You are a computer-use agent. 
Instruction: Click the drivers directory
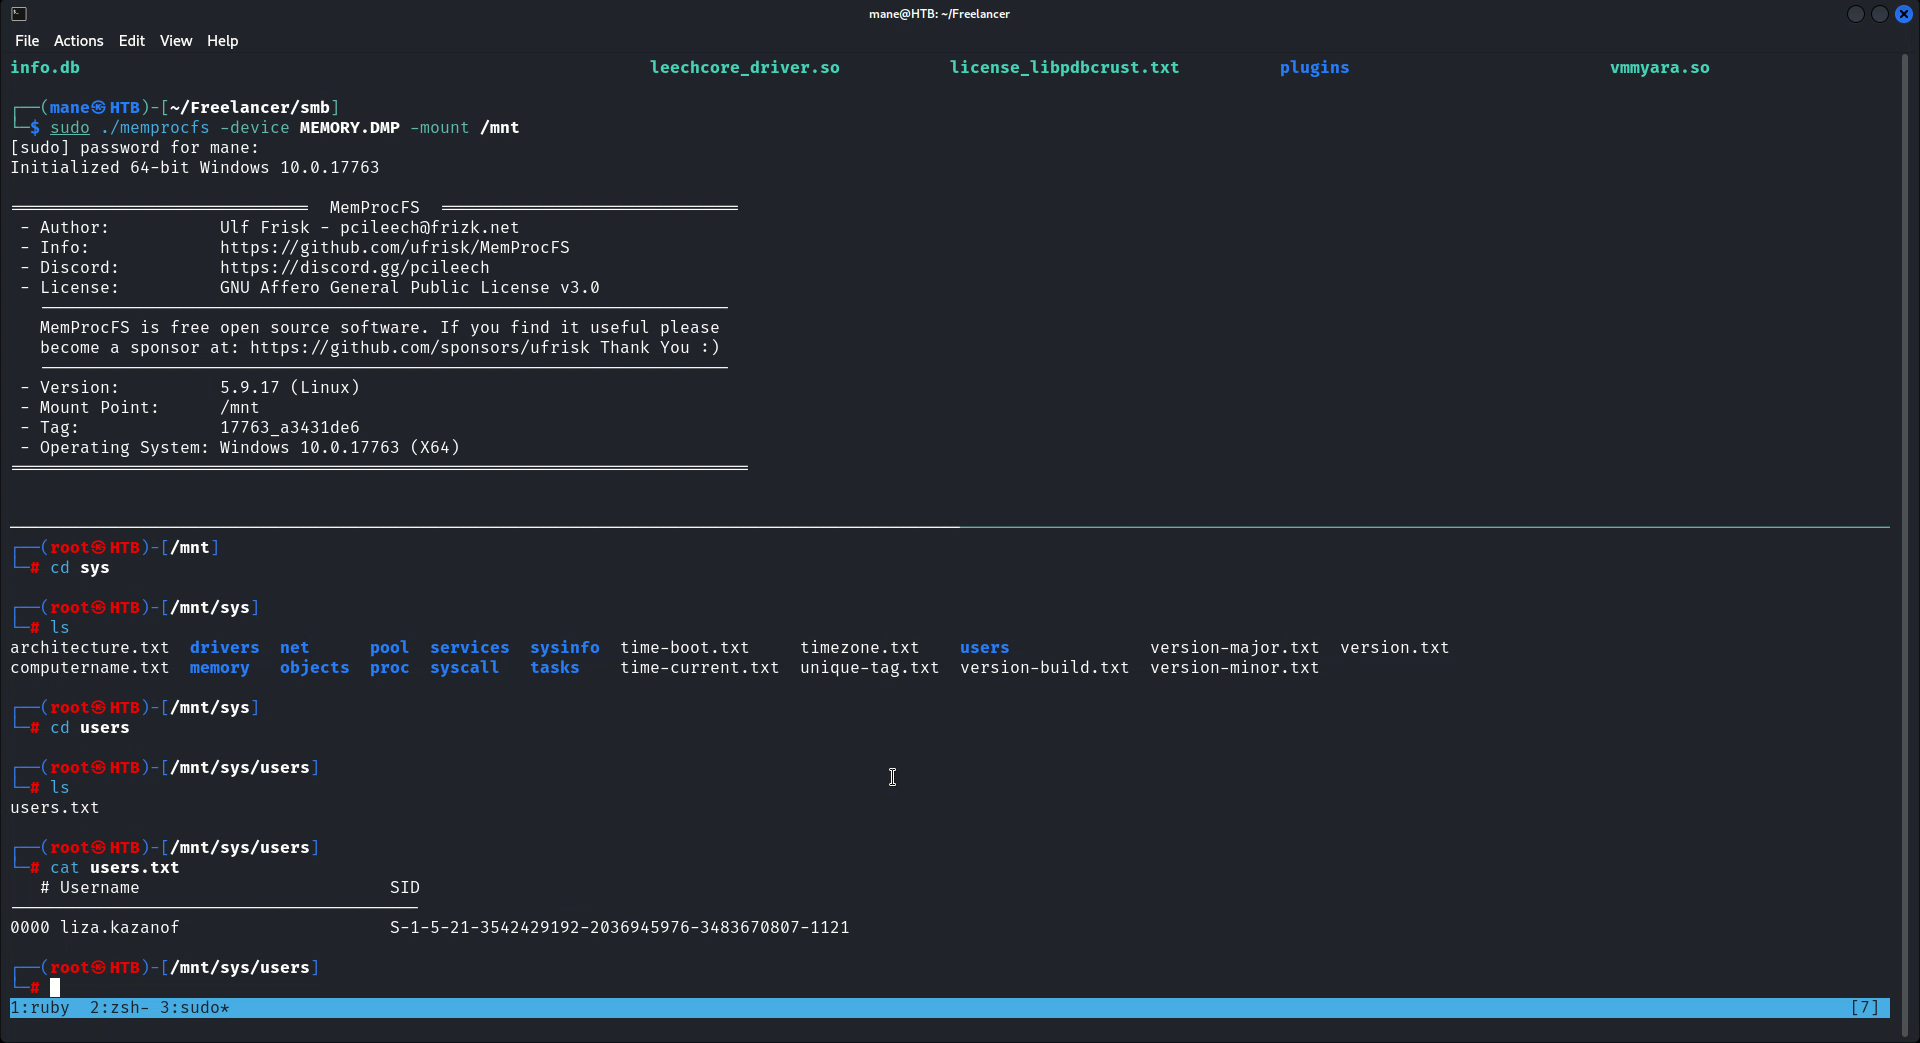pos(225,648)
